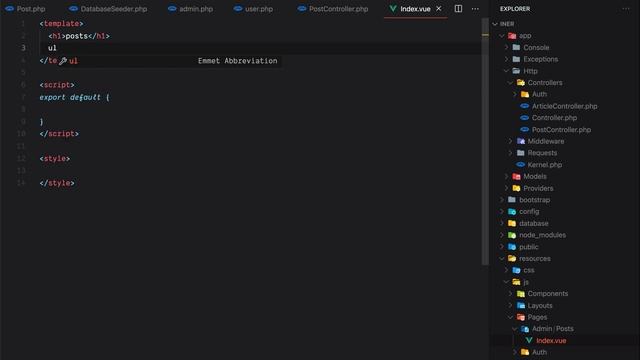Viewport: 640px width, 360px height.
Task: Open editor more actions ellipsis
Action: point(475,9)
